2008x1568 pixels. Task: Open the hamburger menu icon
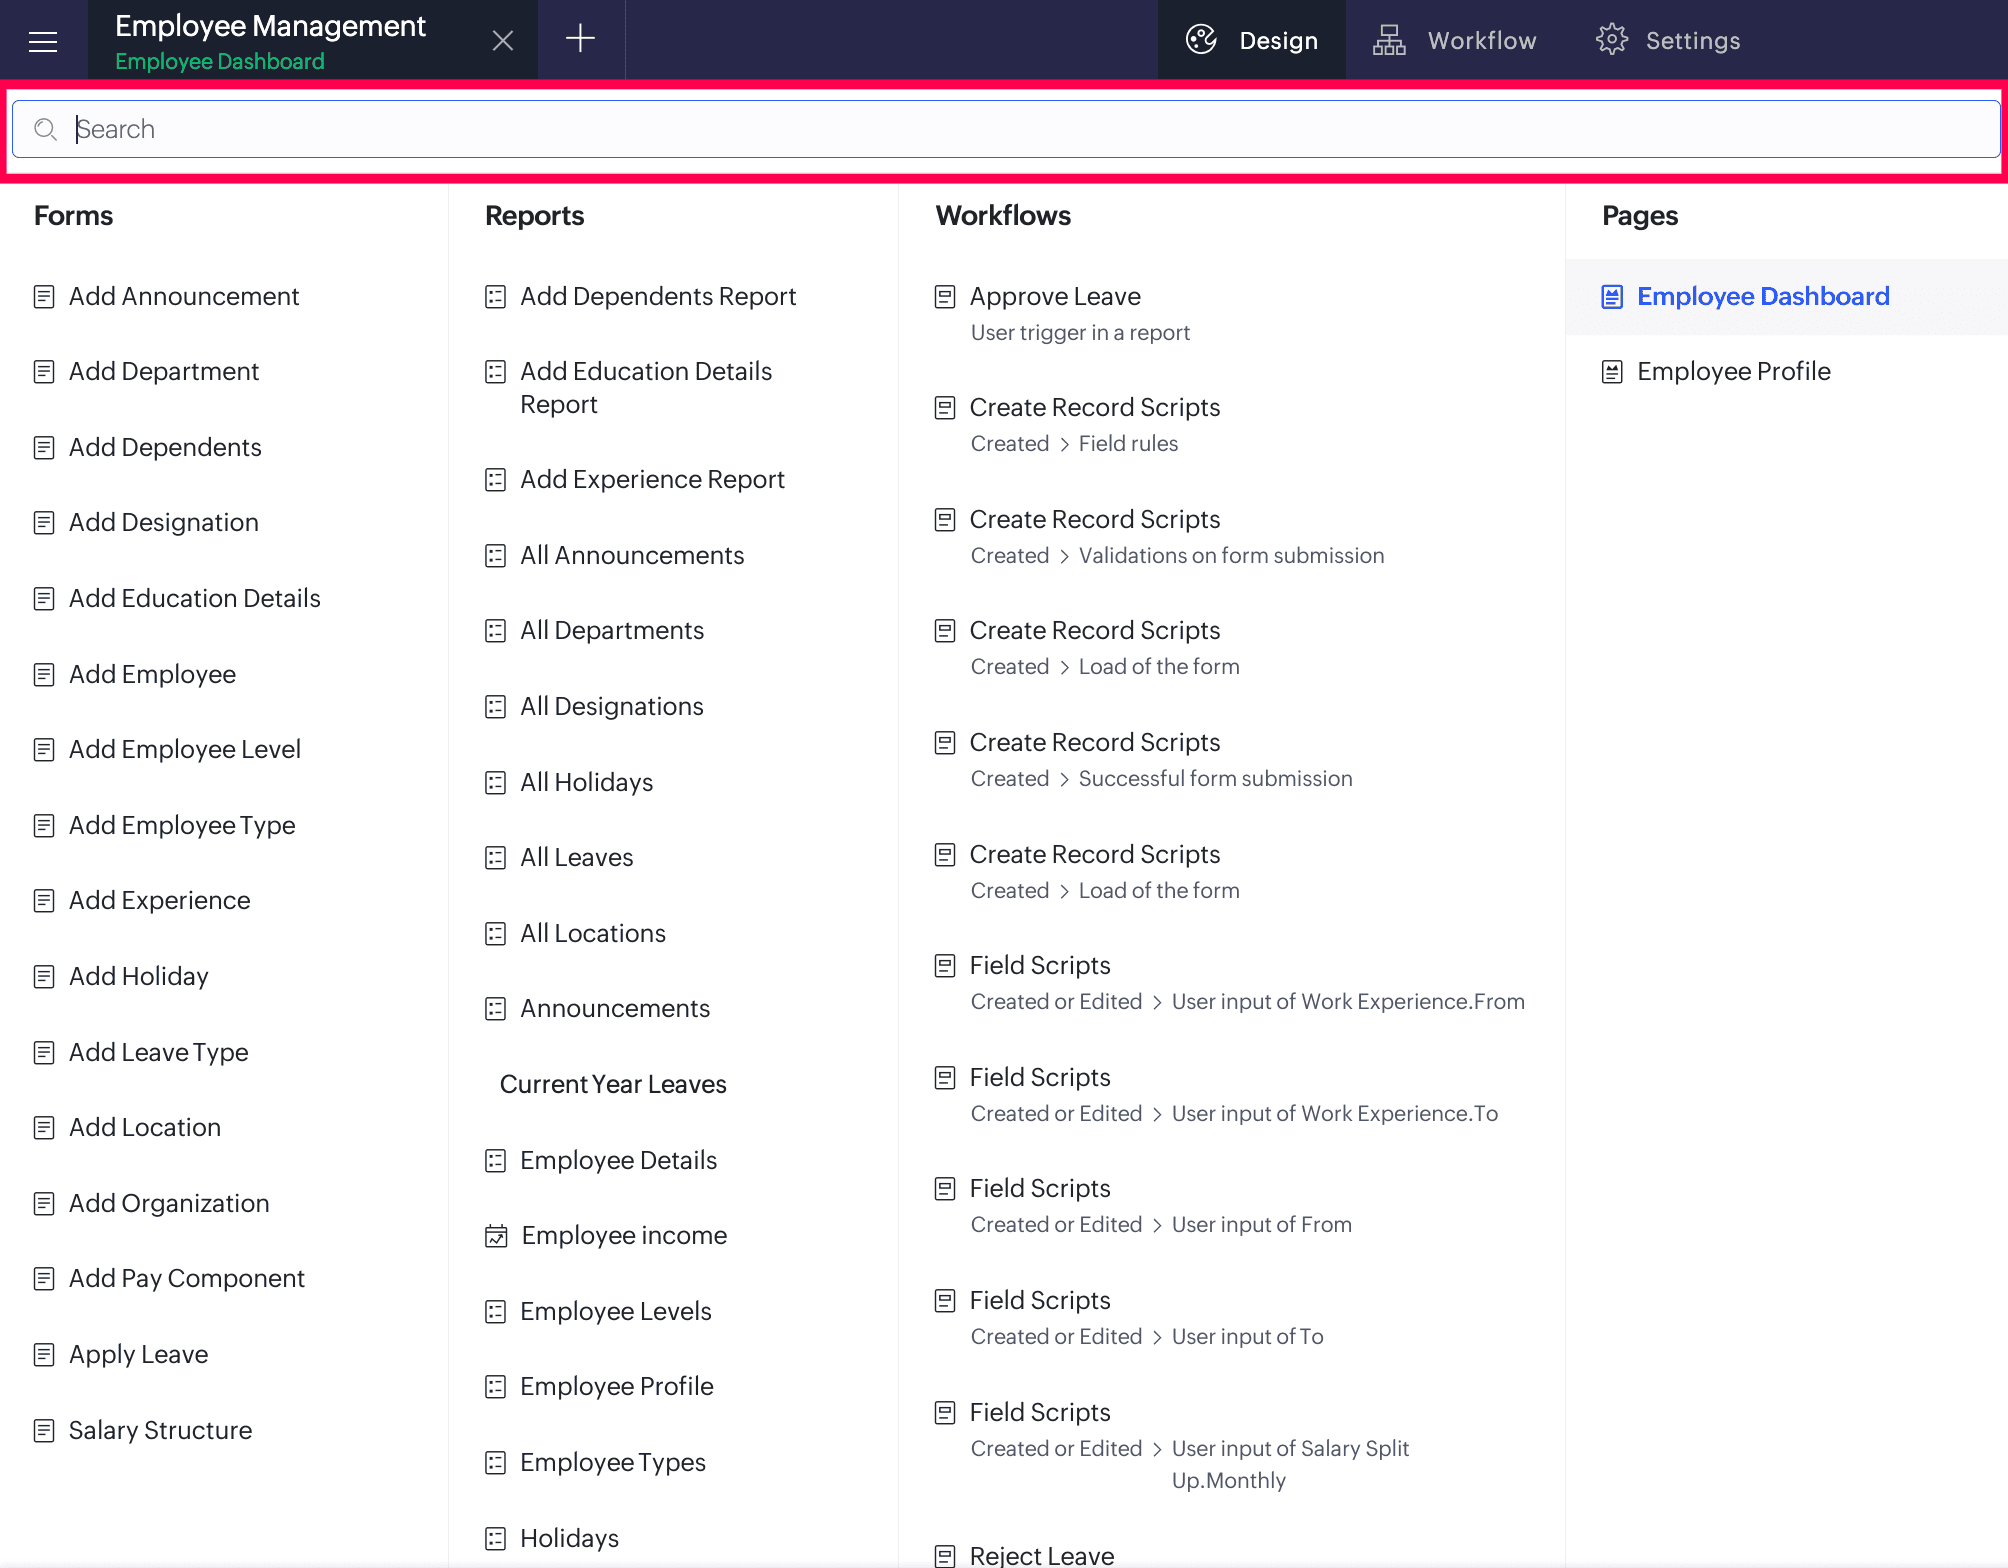(43, 41)
